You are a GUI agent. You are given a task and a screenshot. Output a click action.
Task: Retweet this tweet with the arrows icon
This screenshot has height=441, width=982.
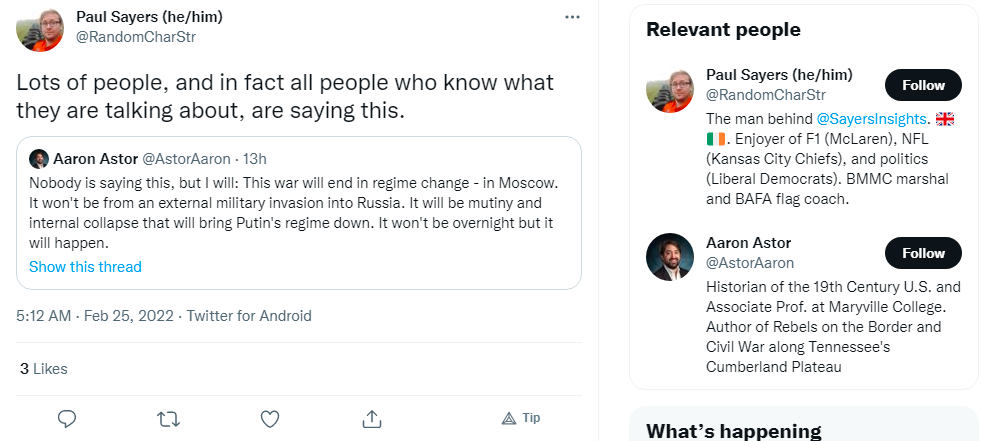pos(169,418)
